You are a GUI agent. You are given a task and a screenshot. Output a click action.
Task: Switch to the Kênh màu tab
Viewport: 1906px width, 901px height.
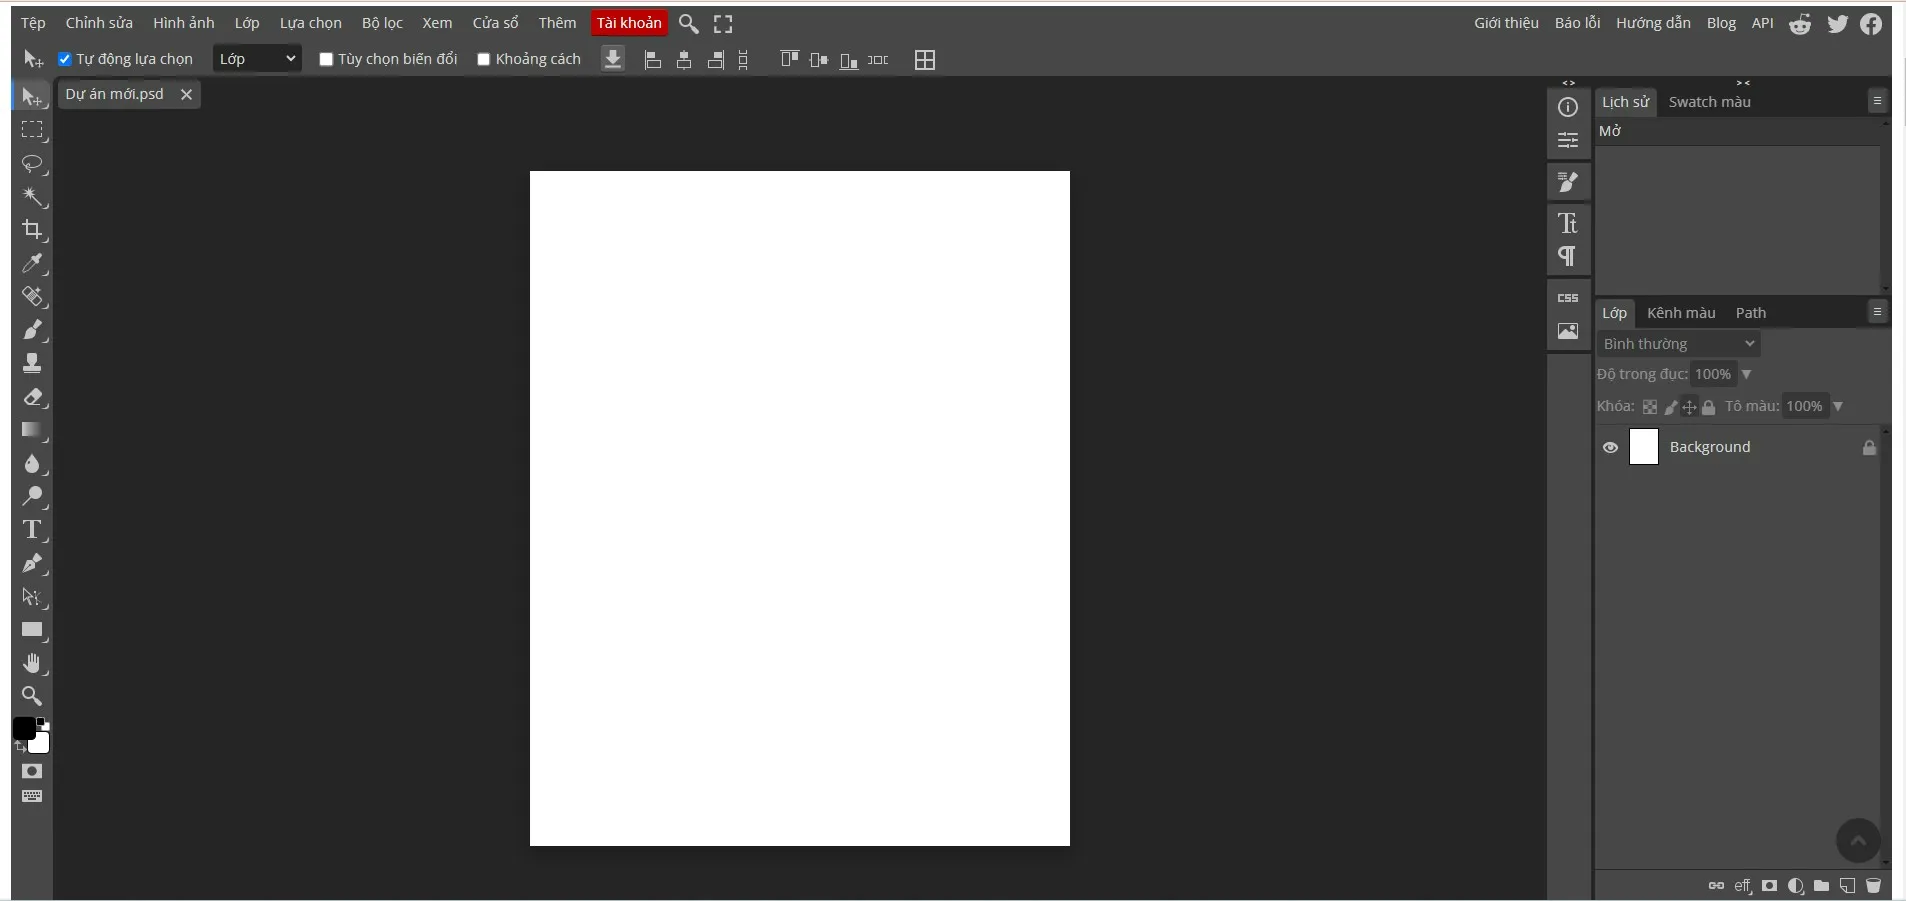1681,313
